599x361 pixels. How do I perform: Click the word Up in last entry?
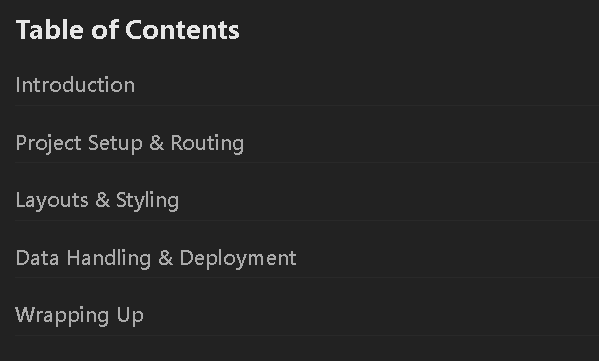click(130, 316)
